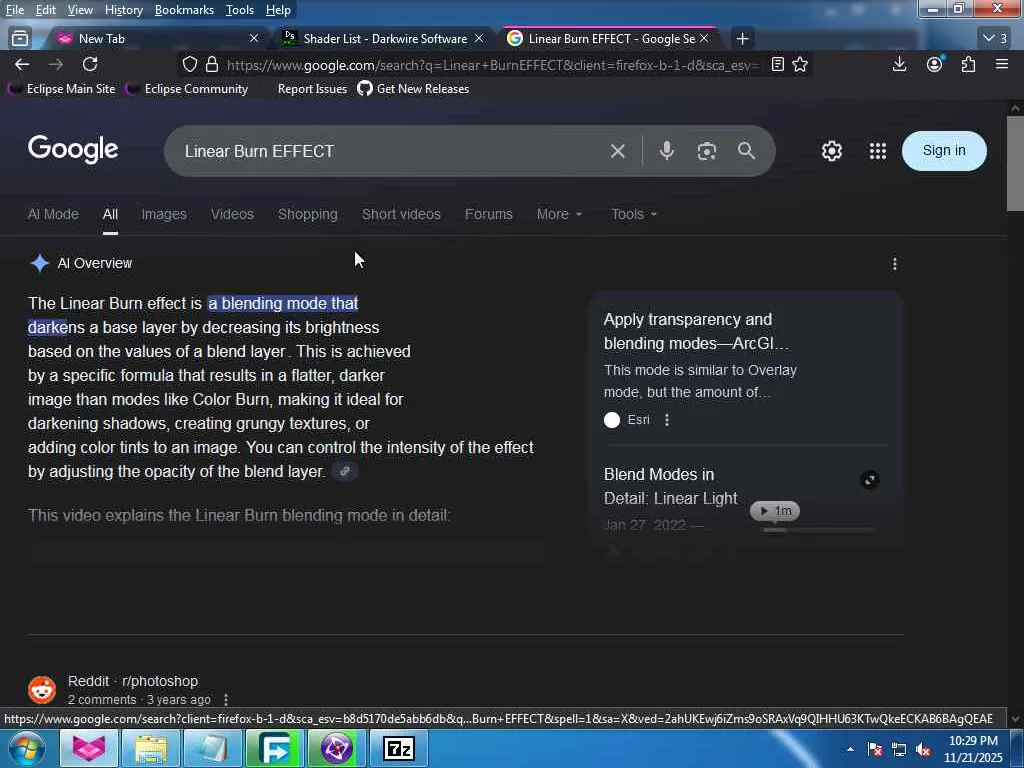The width and height of the screenshot is (1024, 768).
Task: Submit search with the magnifier icon
Action: click(x=746, y=151)
